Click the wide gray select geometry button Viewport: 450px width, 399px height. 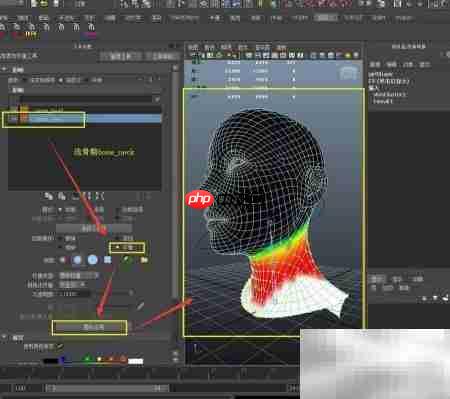click(94, 228)
